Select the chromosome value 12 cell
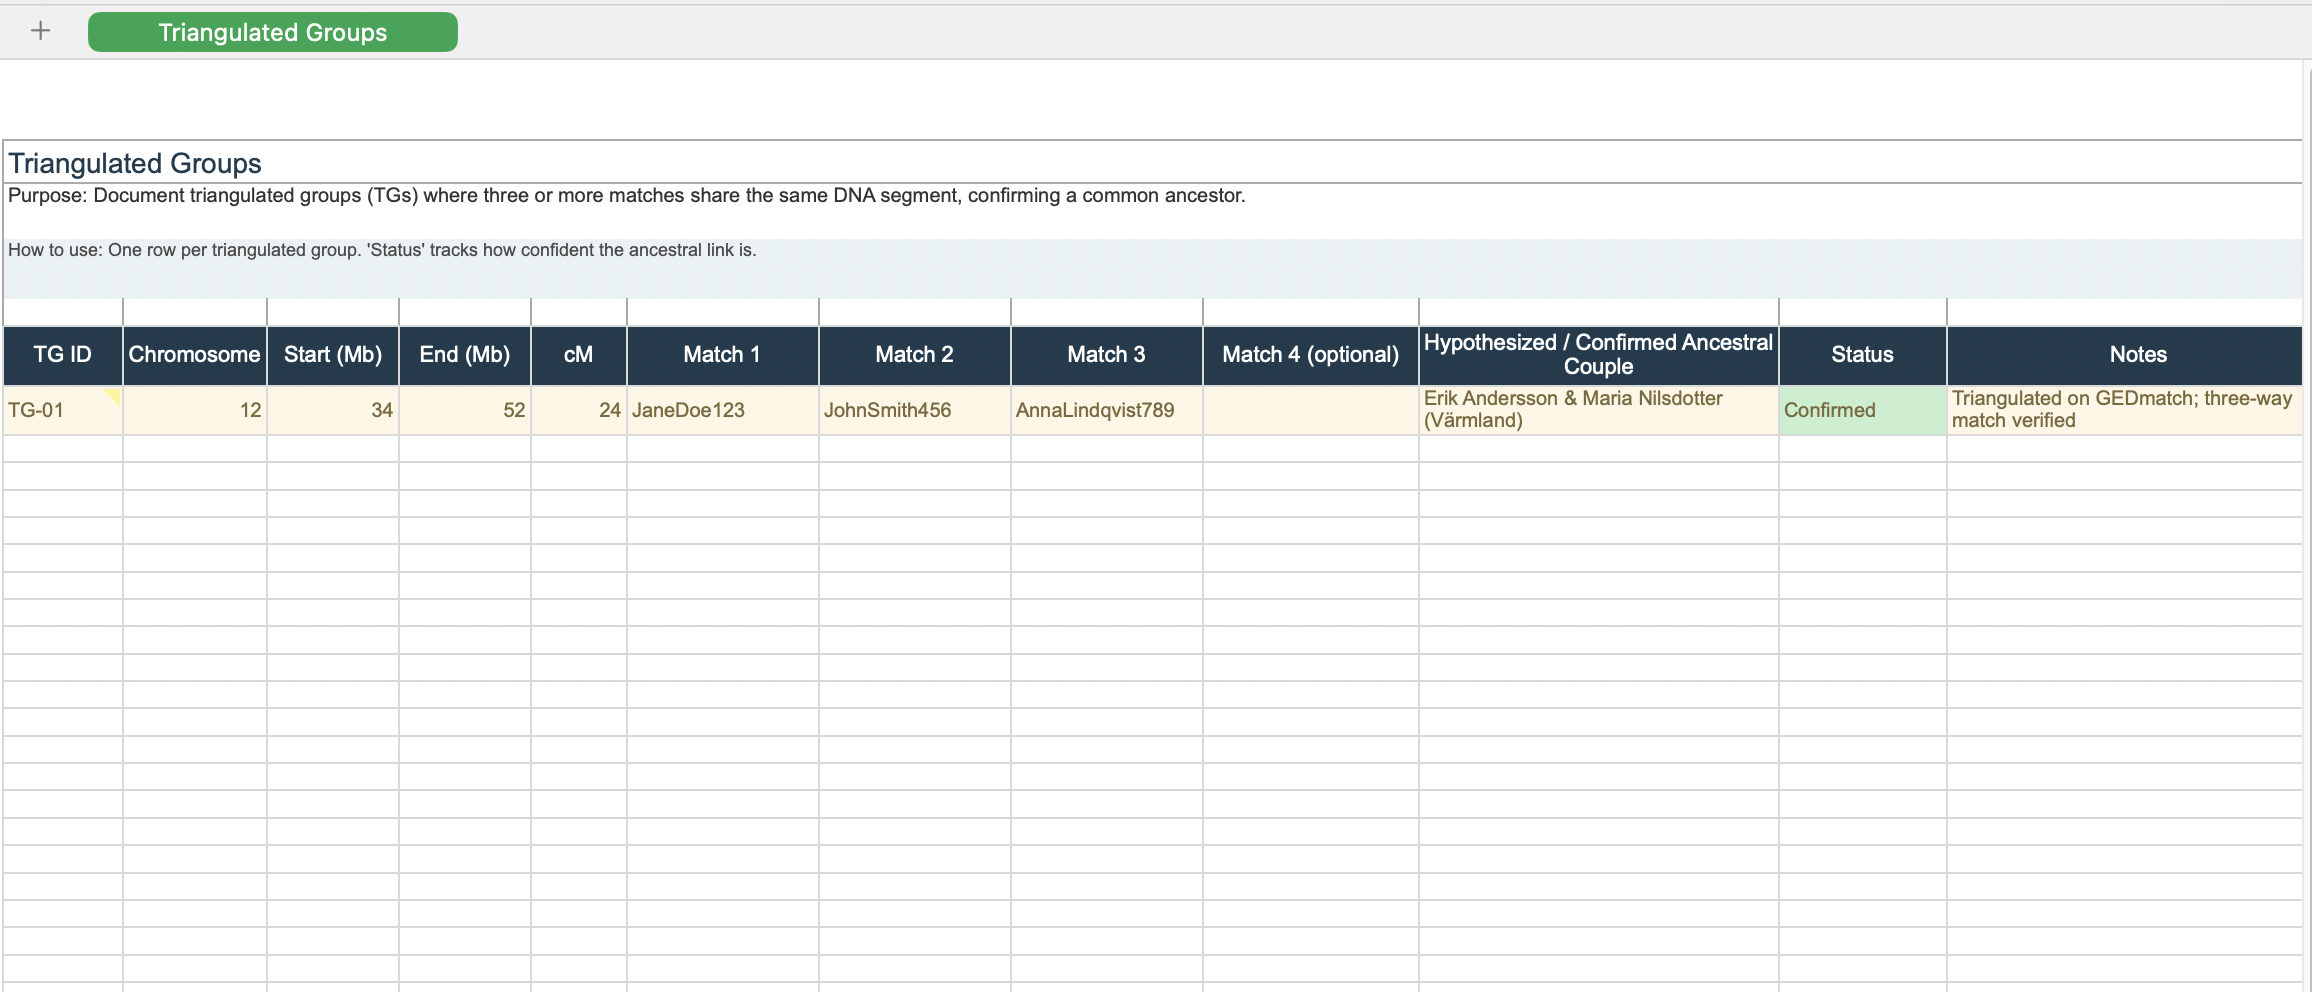Image resolution: width=2312 pixels, height=992 pixels. pos(195,410)
